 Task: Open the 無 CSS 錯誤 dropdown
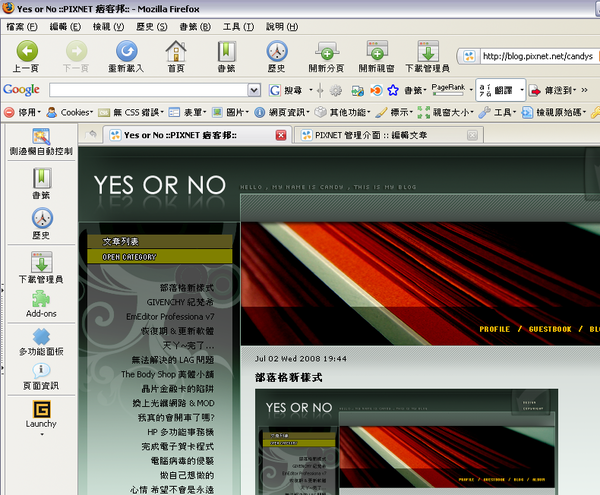(130, 112)
